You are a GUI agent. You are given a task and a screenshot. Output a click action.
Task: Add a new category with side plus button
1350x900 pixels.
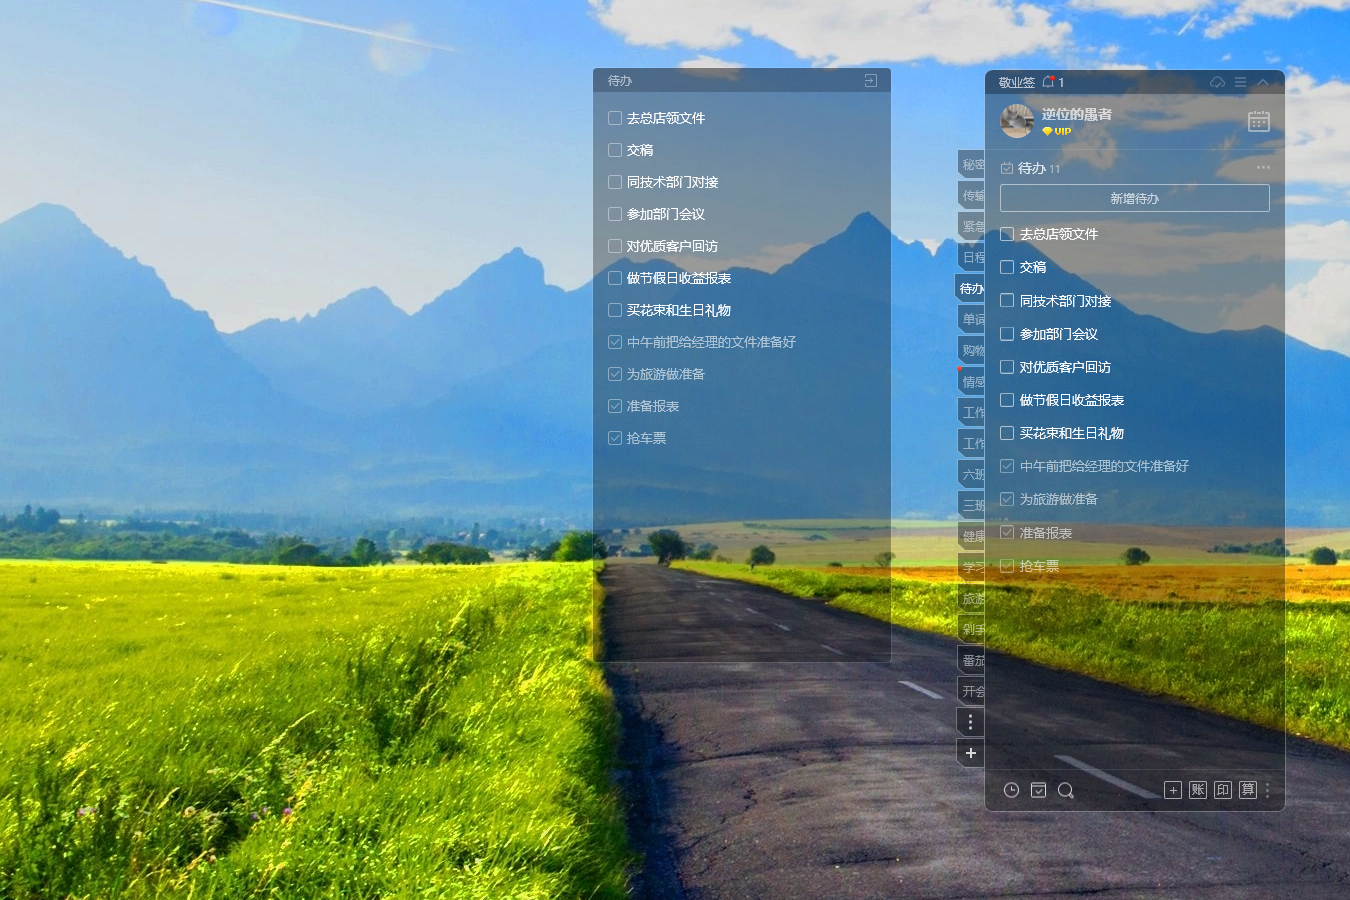[970, 753]
